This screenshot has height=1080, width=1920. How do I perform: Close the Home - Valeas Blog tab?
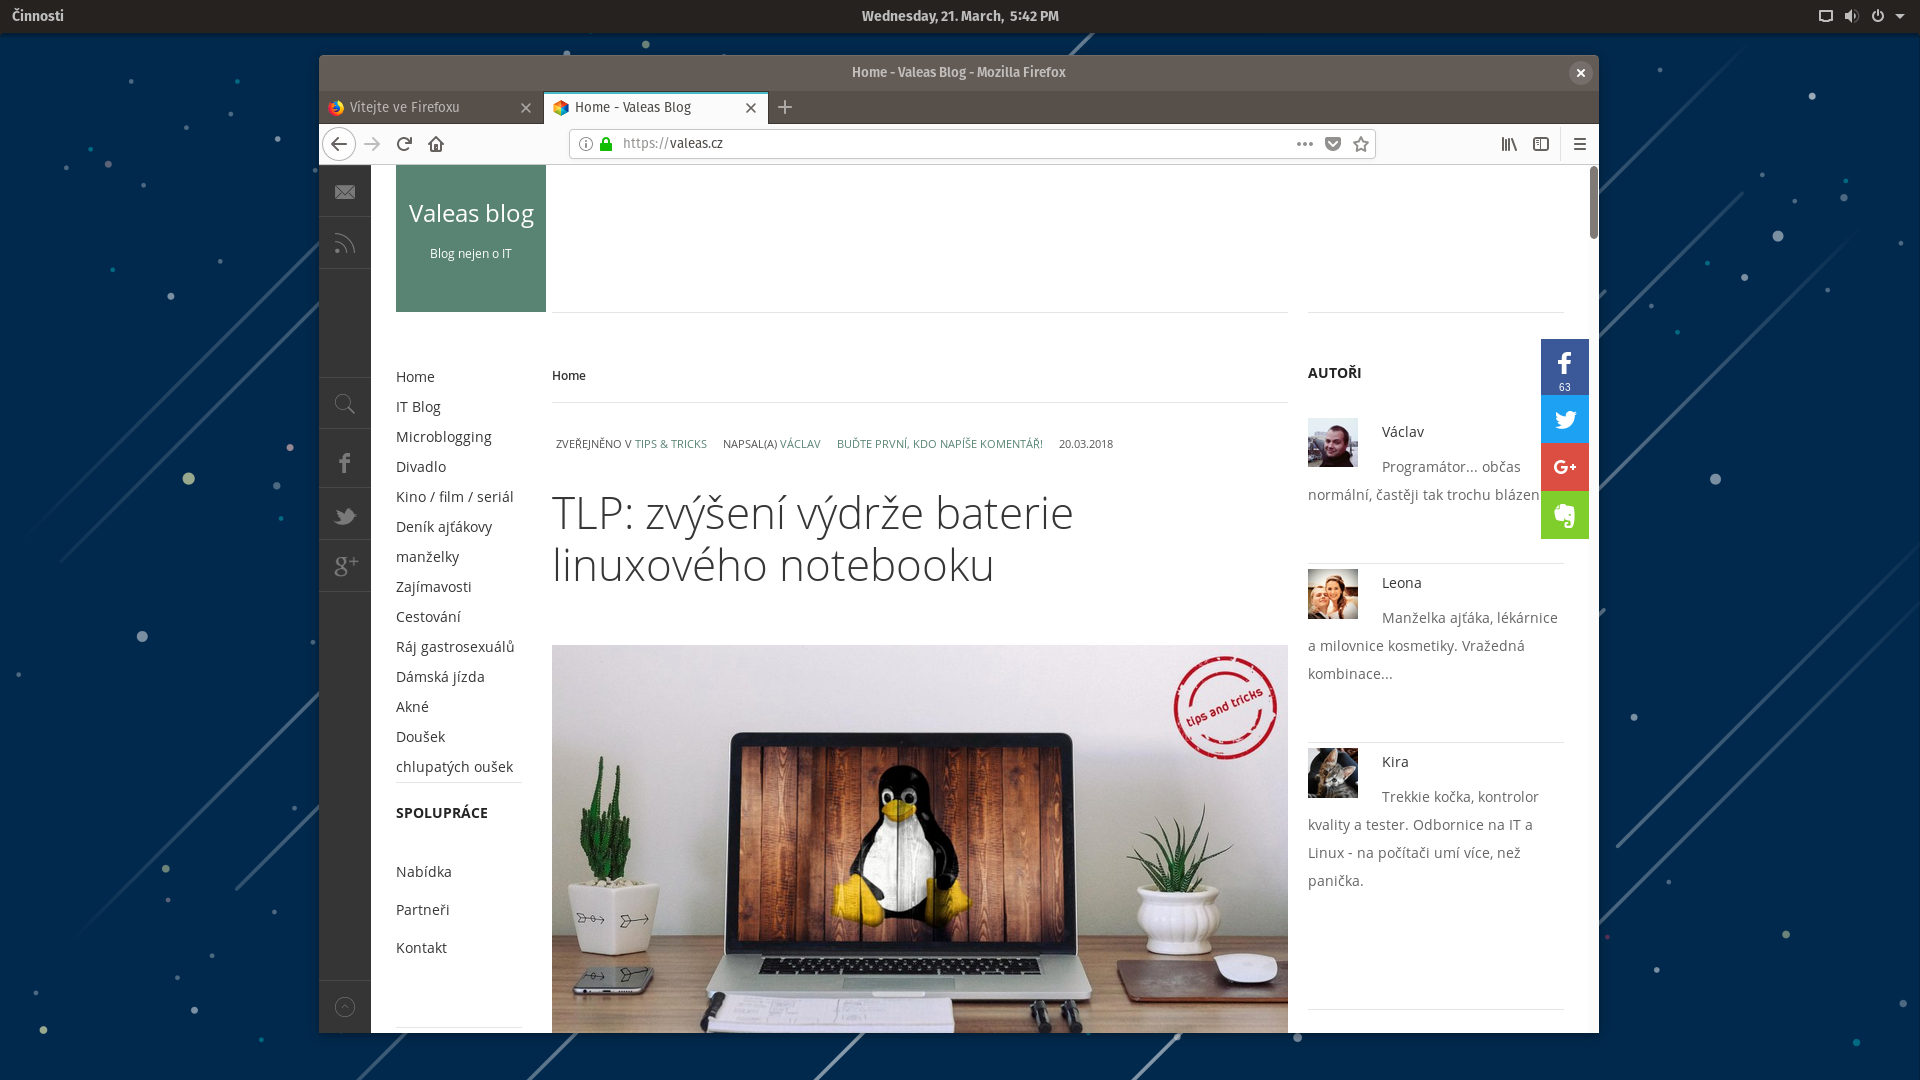click(751, 108)
